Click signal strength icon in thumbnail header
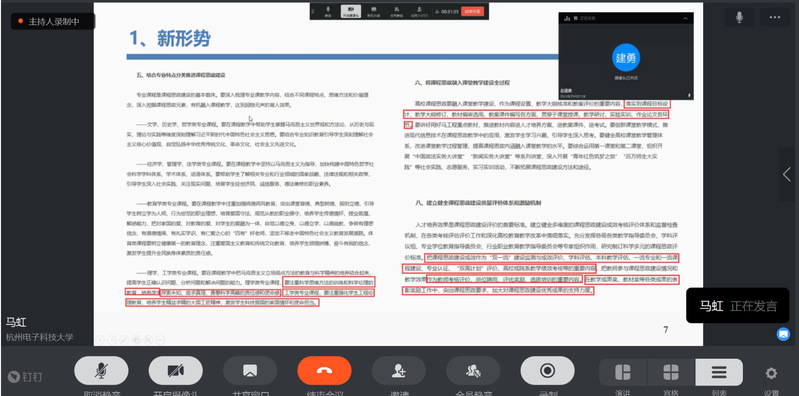This screenshot has height=396, width=799. pyautogui.click(x=567, y=18)
